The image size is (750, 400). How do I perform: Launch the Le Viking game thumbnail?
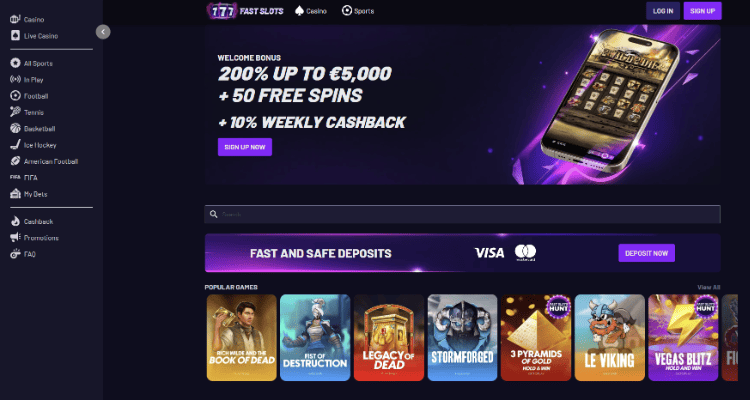click(x=609, y=337)
